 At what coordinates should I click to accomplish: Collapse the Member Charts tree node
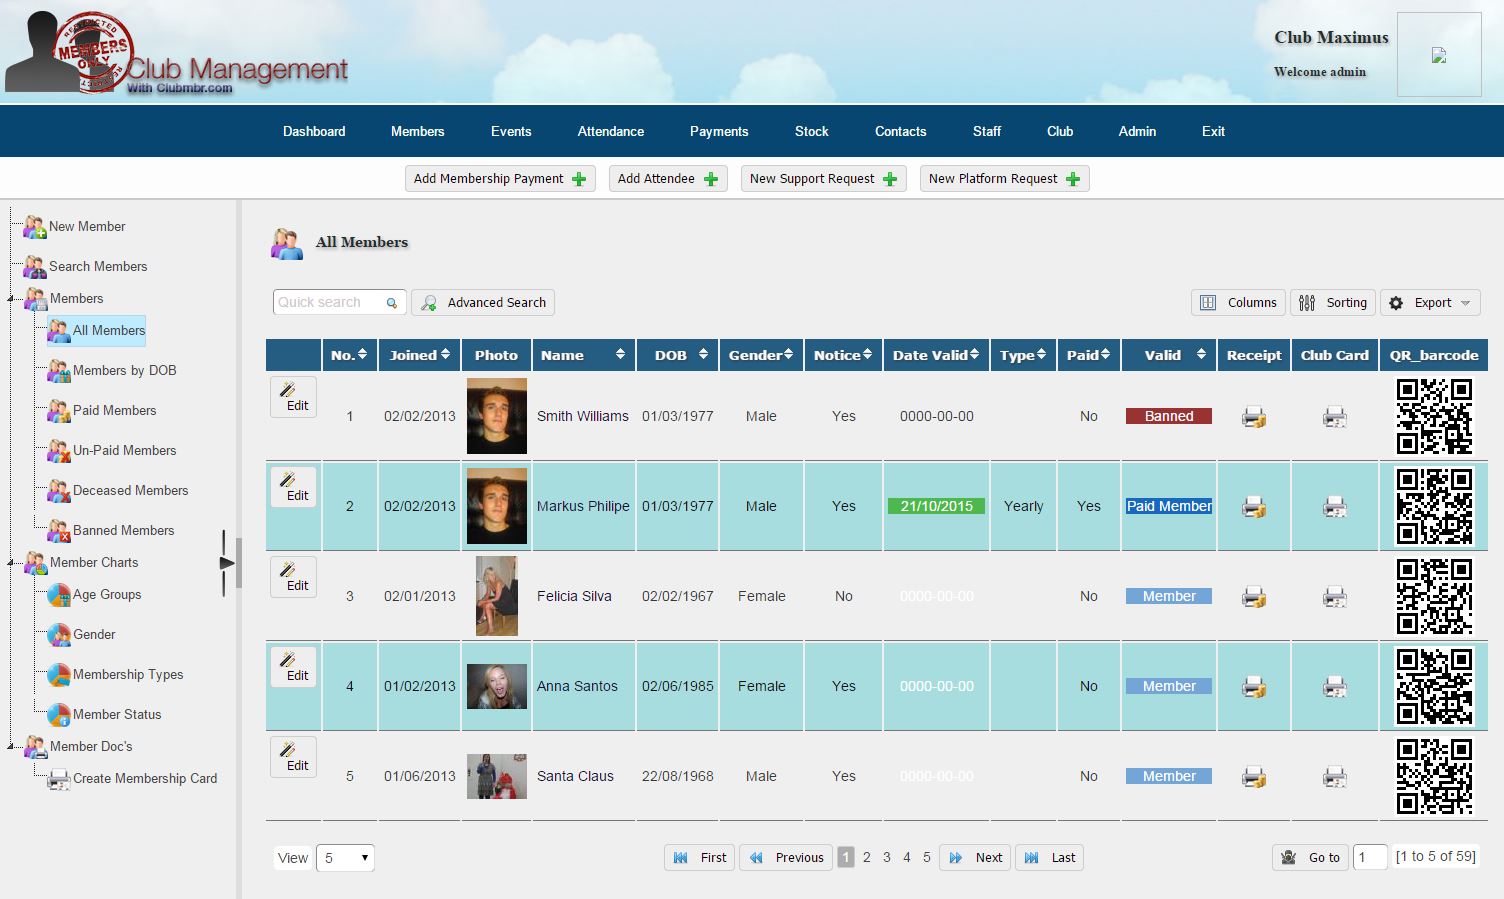[11, 563]
